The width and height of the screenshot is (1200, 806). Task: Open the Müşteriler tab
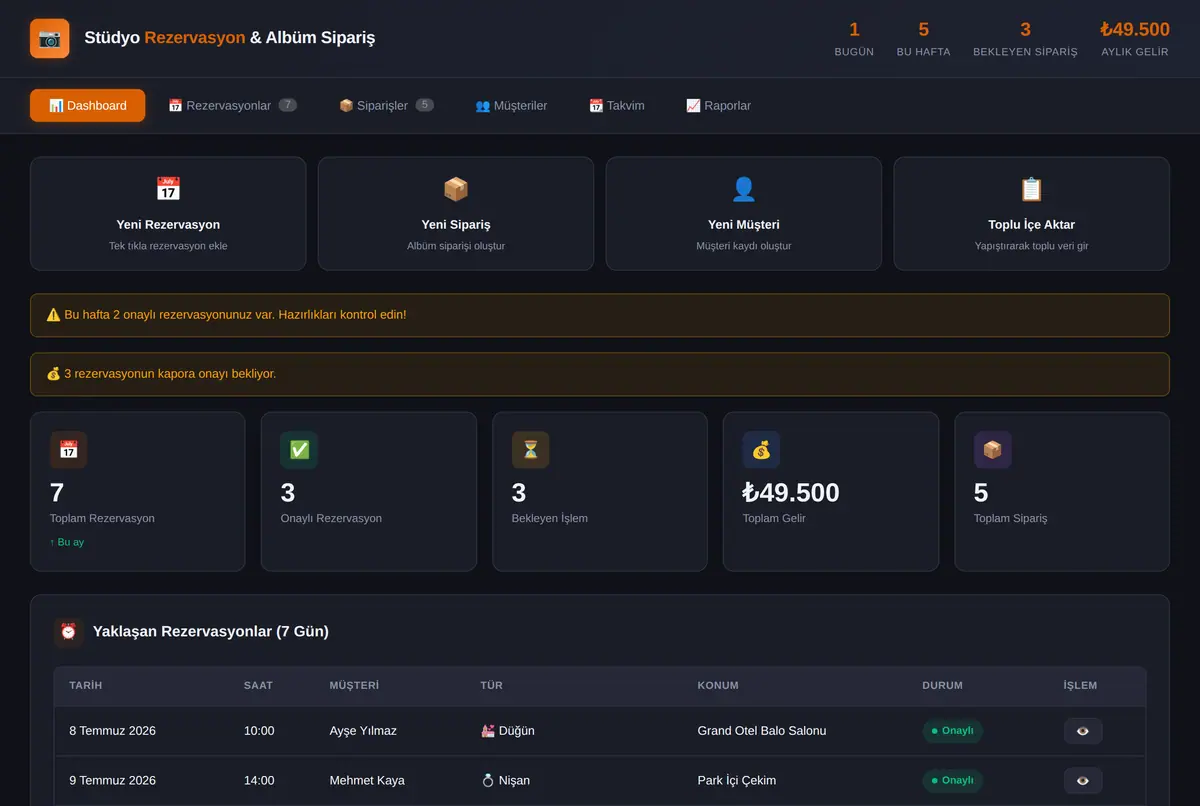pyautogui.click(x=511, y=105)
